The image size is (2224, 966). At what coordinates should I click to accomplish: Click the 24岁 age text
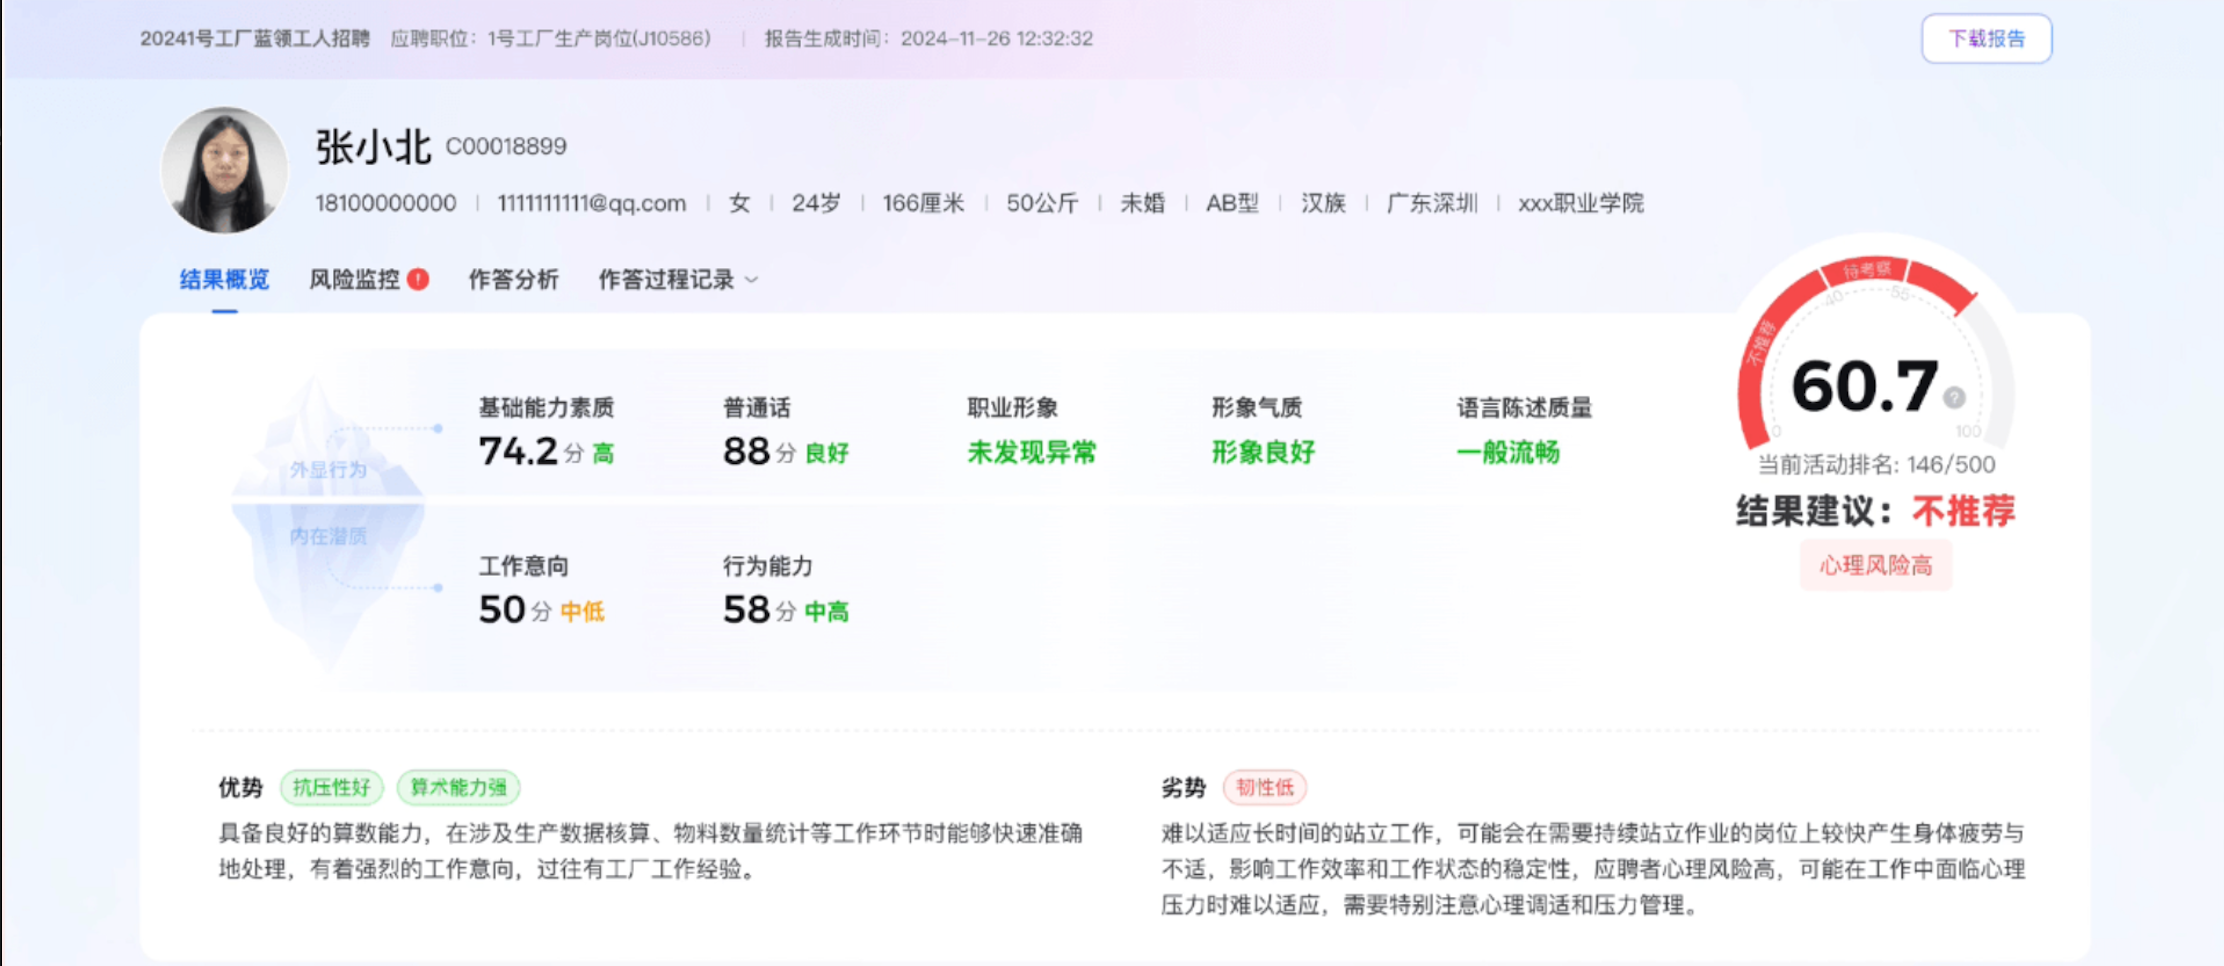click(x=816, y=203)
